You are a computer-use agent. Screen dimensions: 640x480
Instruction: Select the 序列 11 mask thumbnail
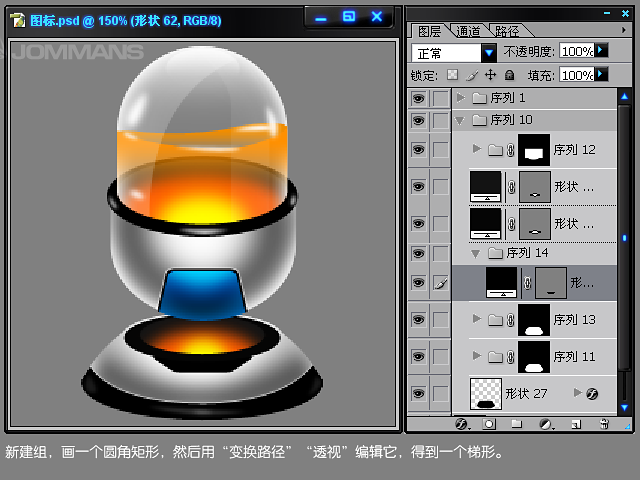[x=534, y=357]
